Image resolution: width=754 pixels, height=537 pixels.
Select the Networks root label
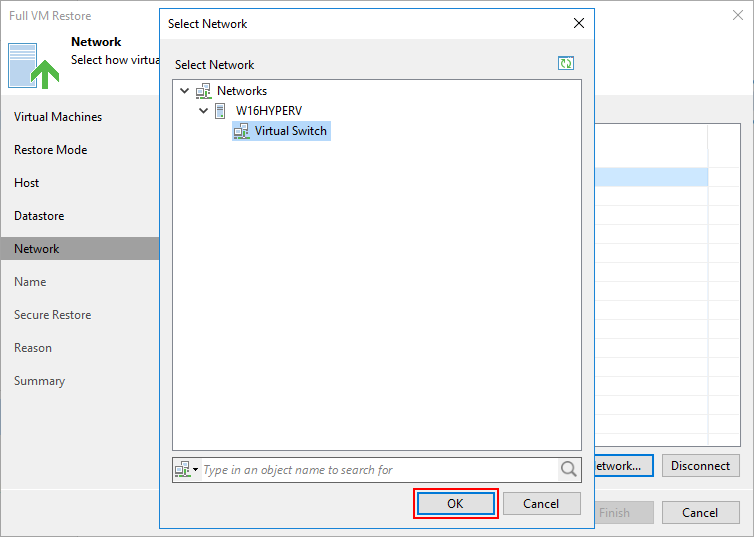click(x=242, y=90)
